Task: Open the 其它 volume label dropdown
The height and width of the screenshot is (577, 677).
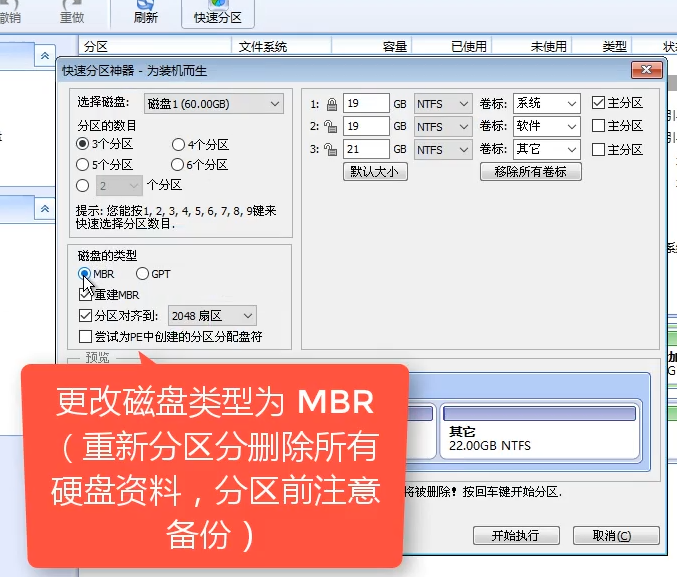Action: [x=547, y=149]
